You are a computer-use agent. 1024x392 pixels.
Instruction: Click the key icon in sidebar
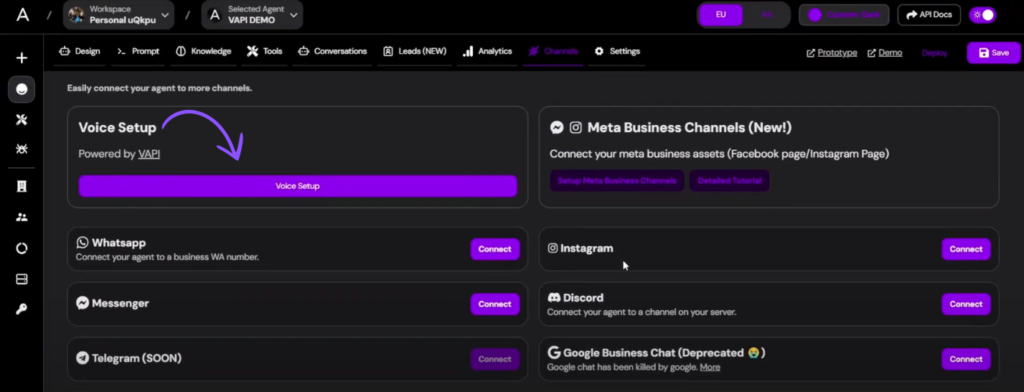coord(22,310)
